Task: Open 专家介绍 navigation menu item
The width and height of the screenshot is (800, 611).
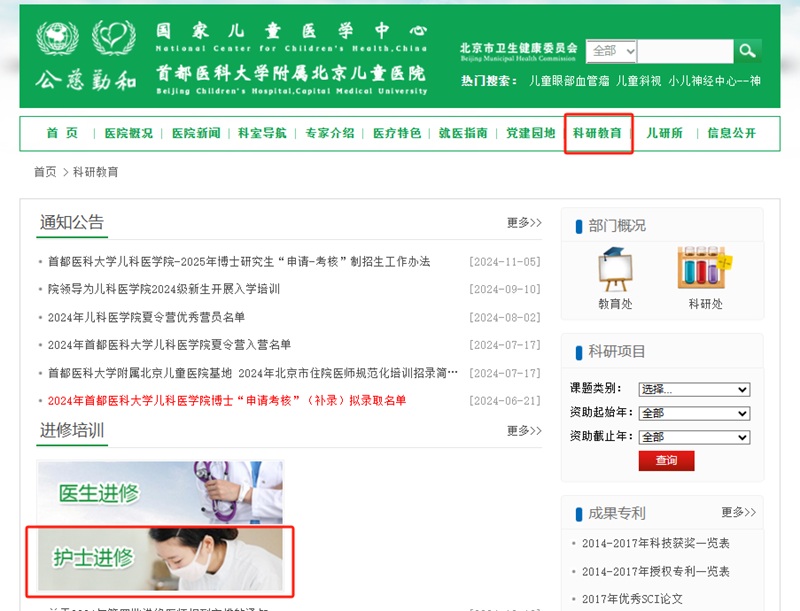Action: (329, 133)
